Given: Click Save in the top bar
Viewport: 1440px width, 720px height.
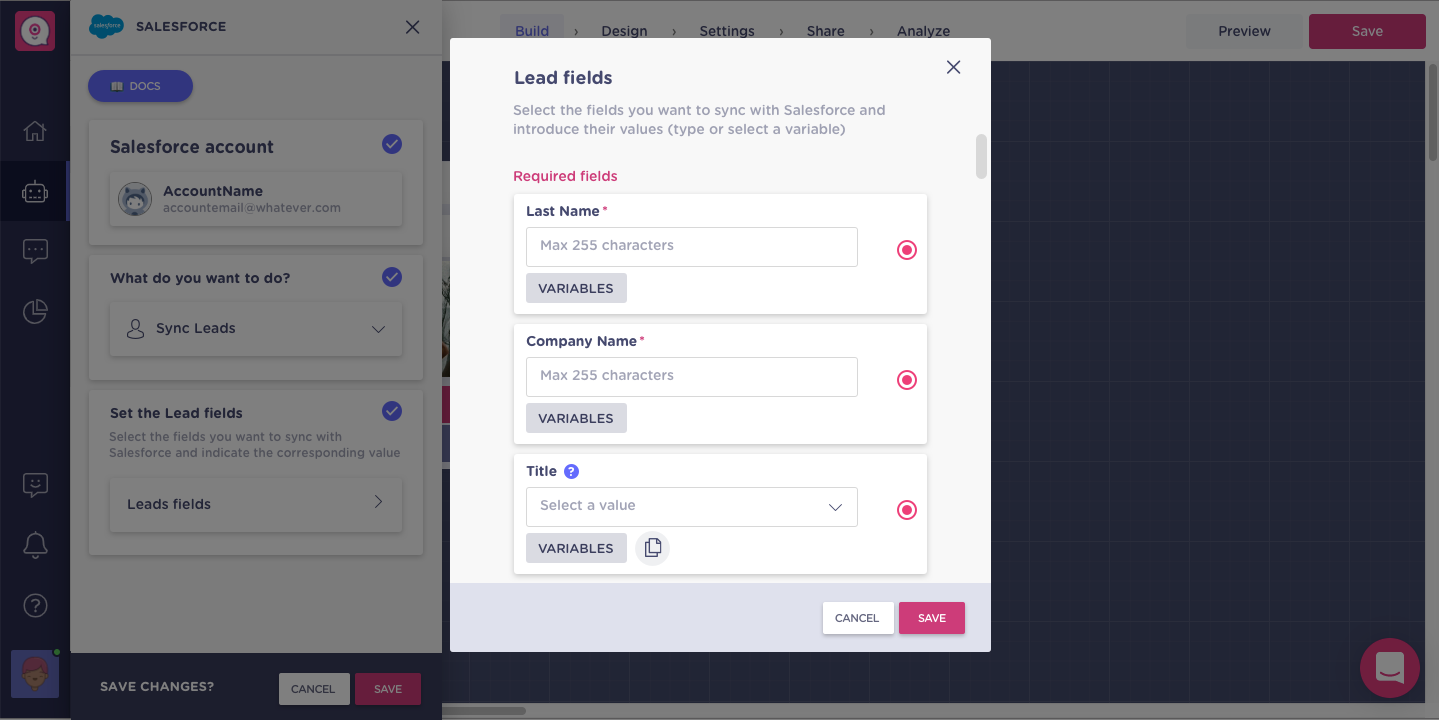Looking at the screenshot, I should [1367, 31].
